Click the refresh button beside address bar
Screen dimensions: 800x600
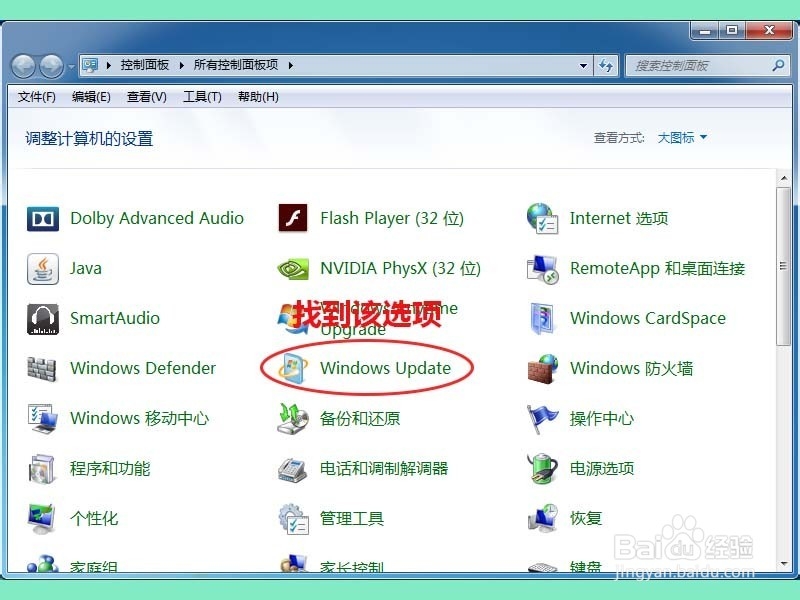606,65
